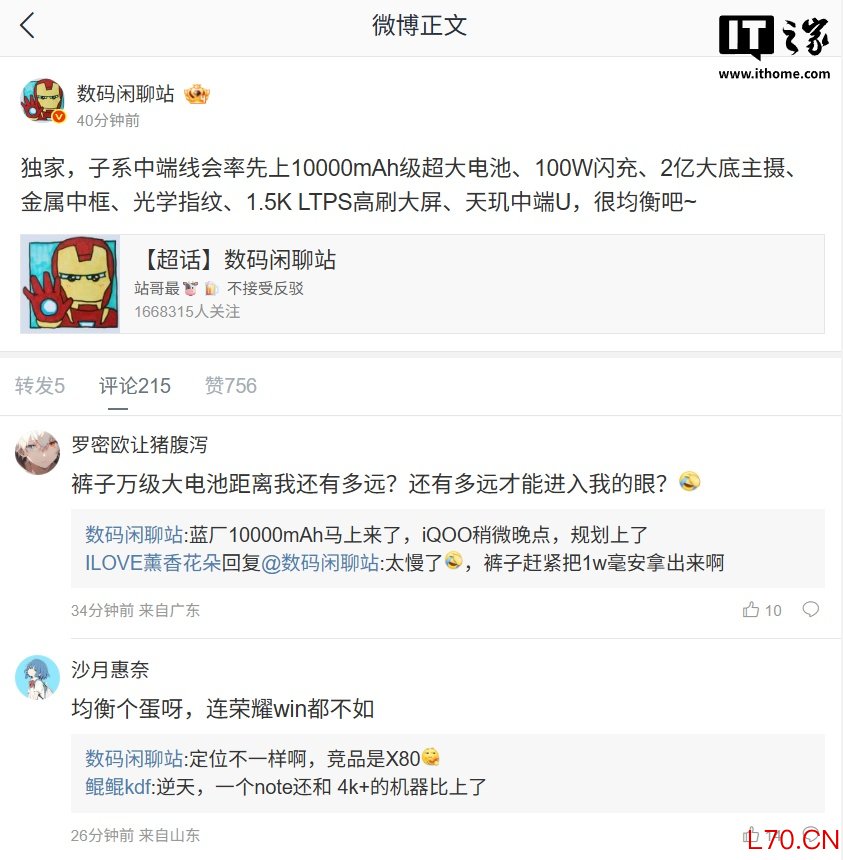Screen dimensions: 843x860
Task: Select the 评论215 tab
Action: (135, 386)
